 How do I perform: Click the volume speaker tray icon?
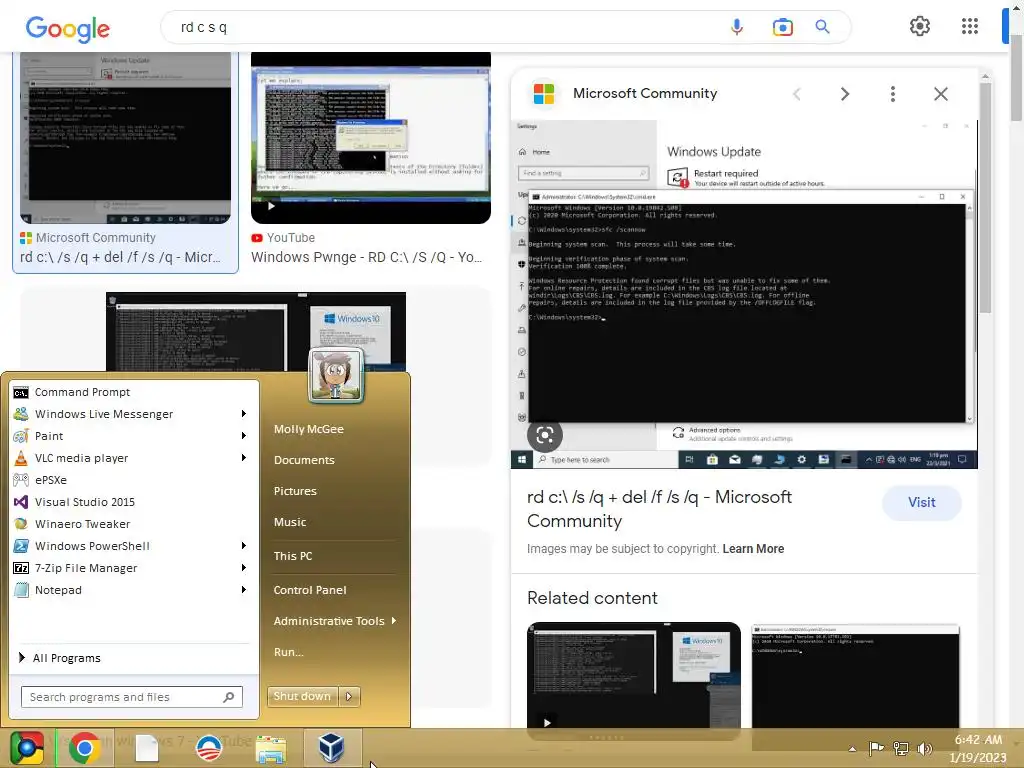[924, 748]
